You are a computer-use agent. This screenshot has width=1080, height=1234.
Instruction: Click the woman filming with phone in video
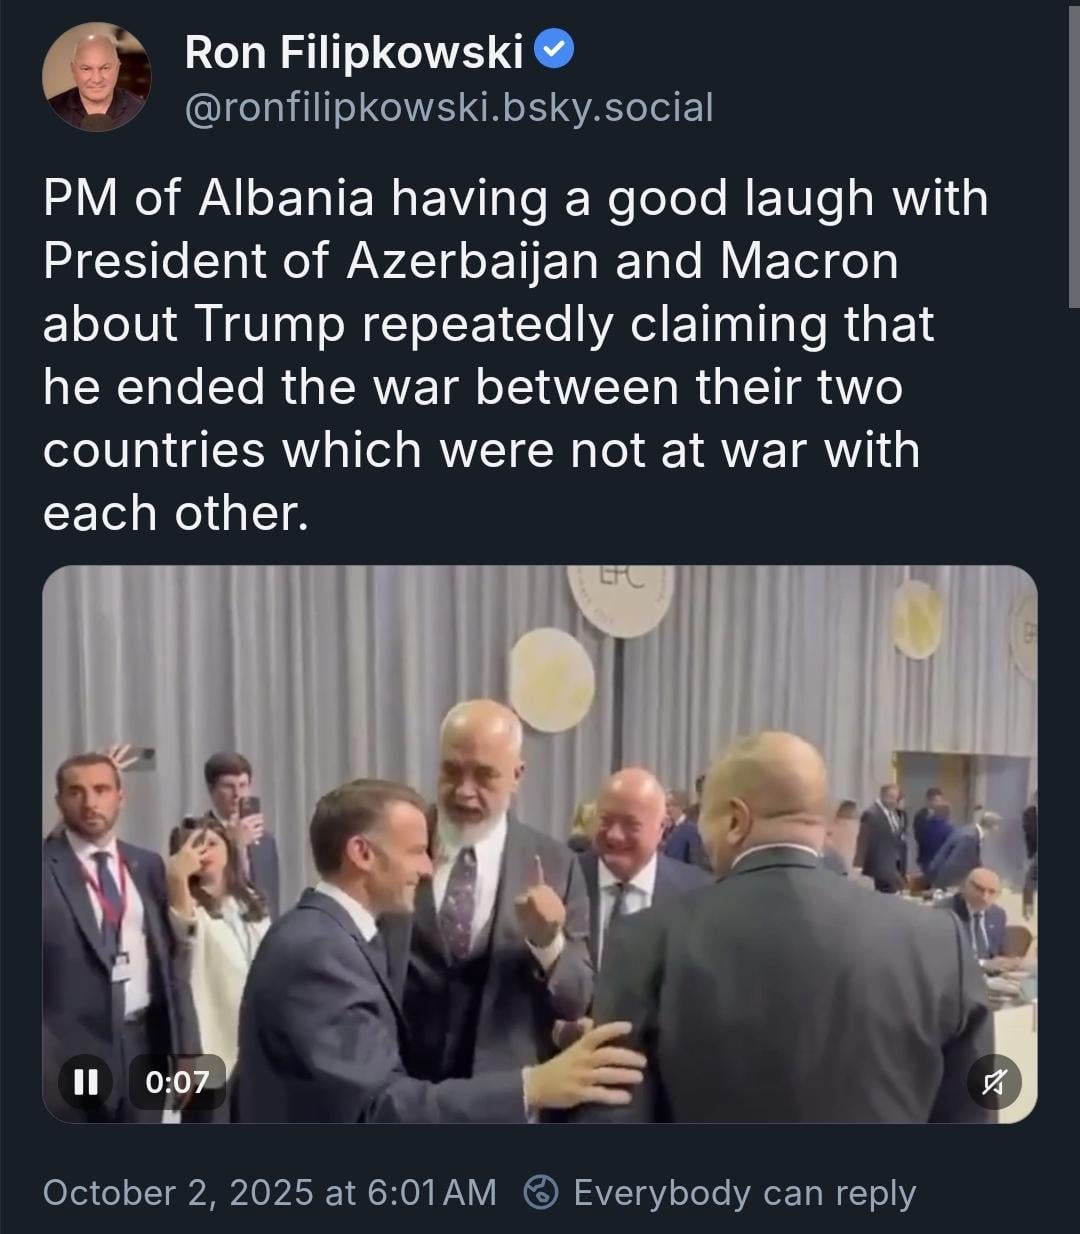tap(215, 900)
